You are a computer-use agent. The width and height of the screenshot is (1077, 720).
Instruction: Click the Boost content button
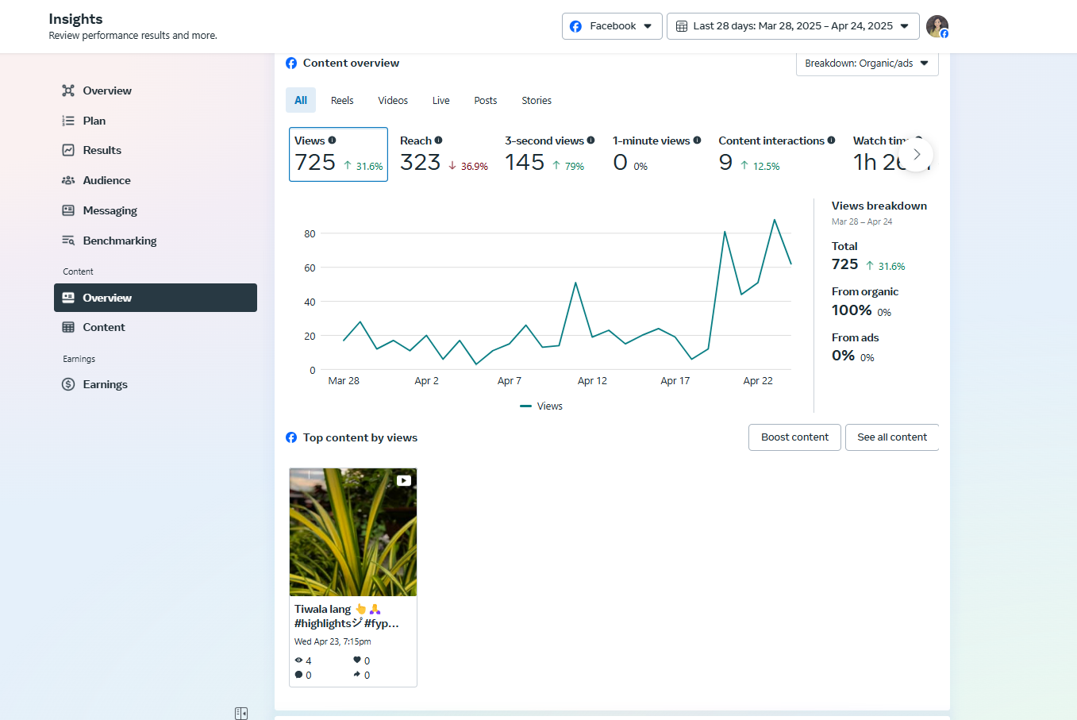[794, 437]
